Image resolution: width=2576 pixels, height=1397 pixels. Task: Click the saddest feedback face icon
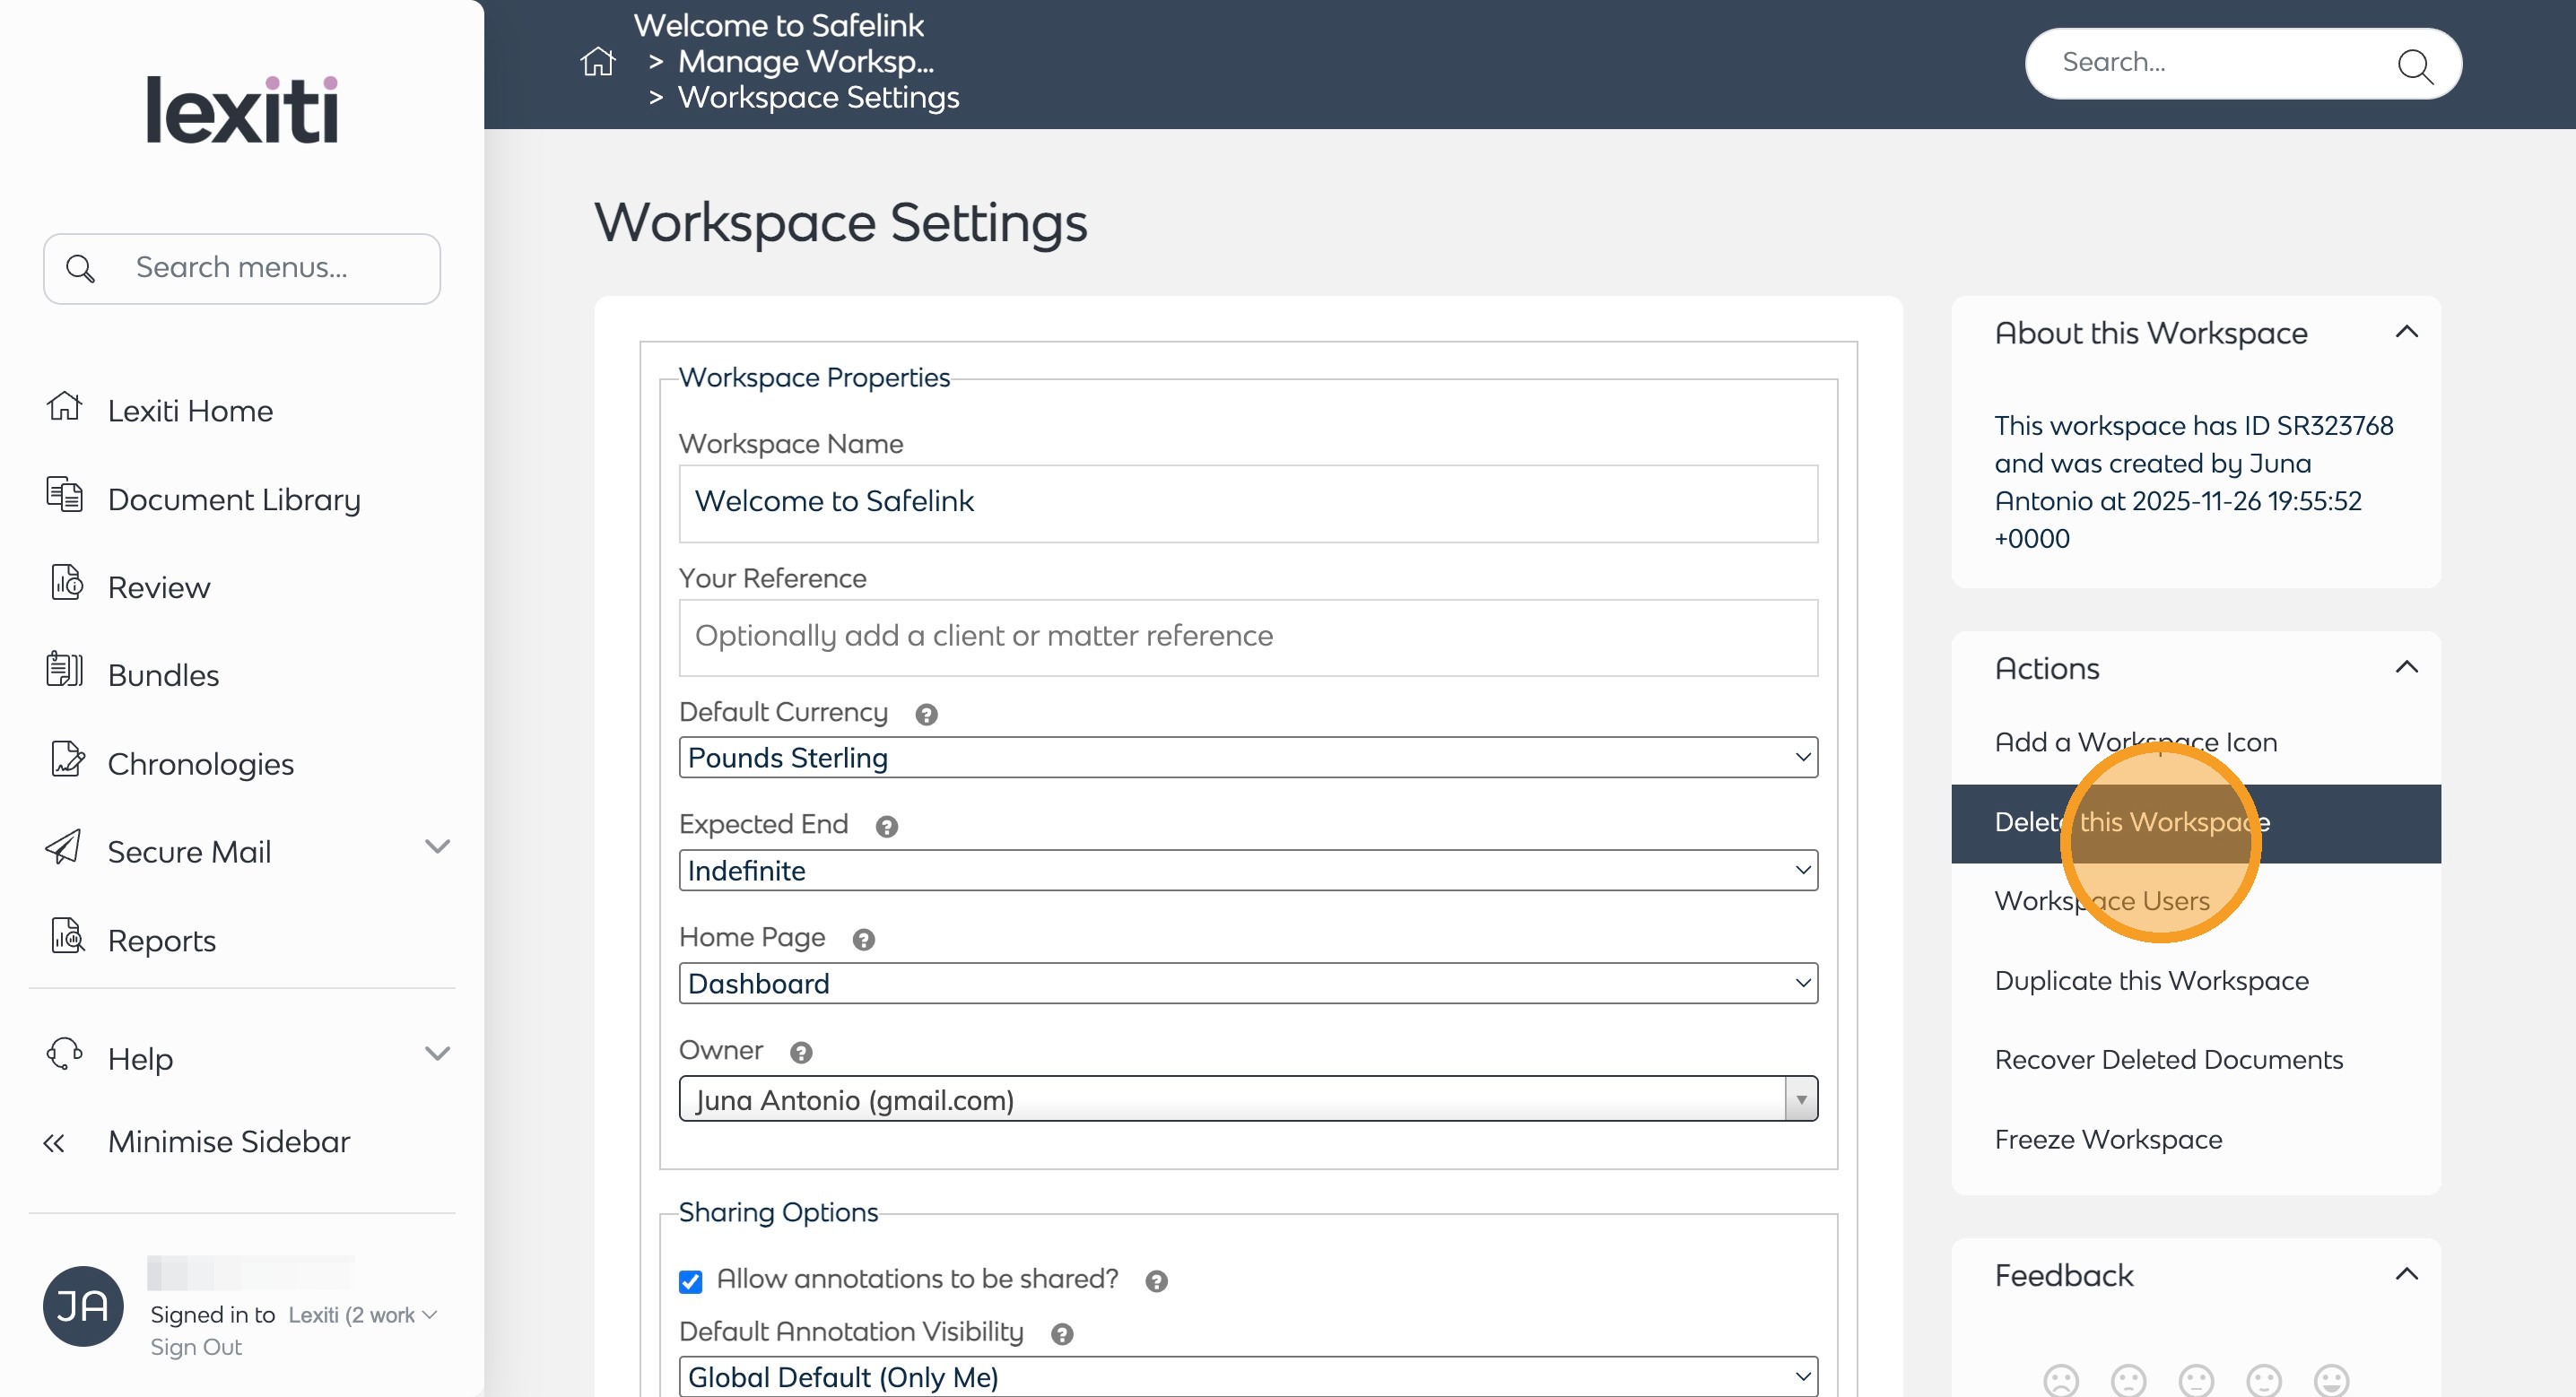2060,1379
